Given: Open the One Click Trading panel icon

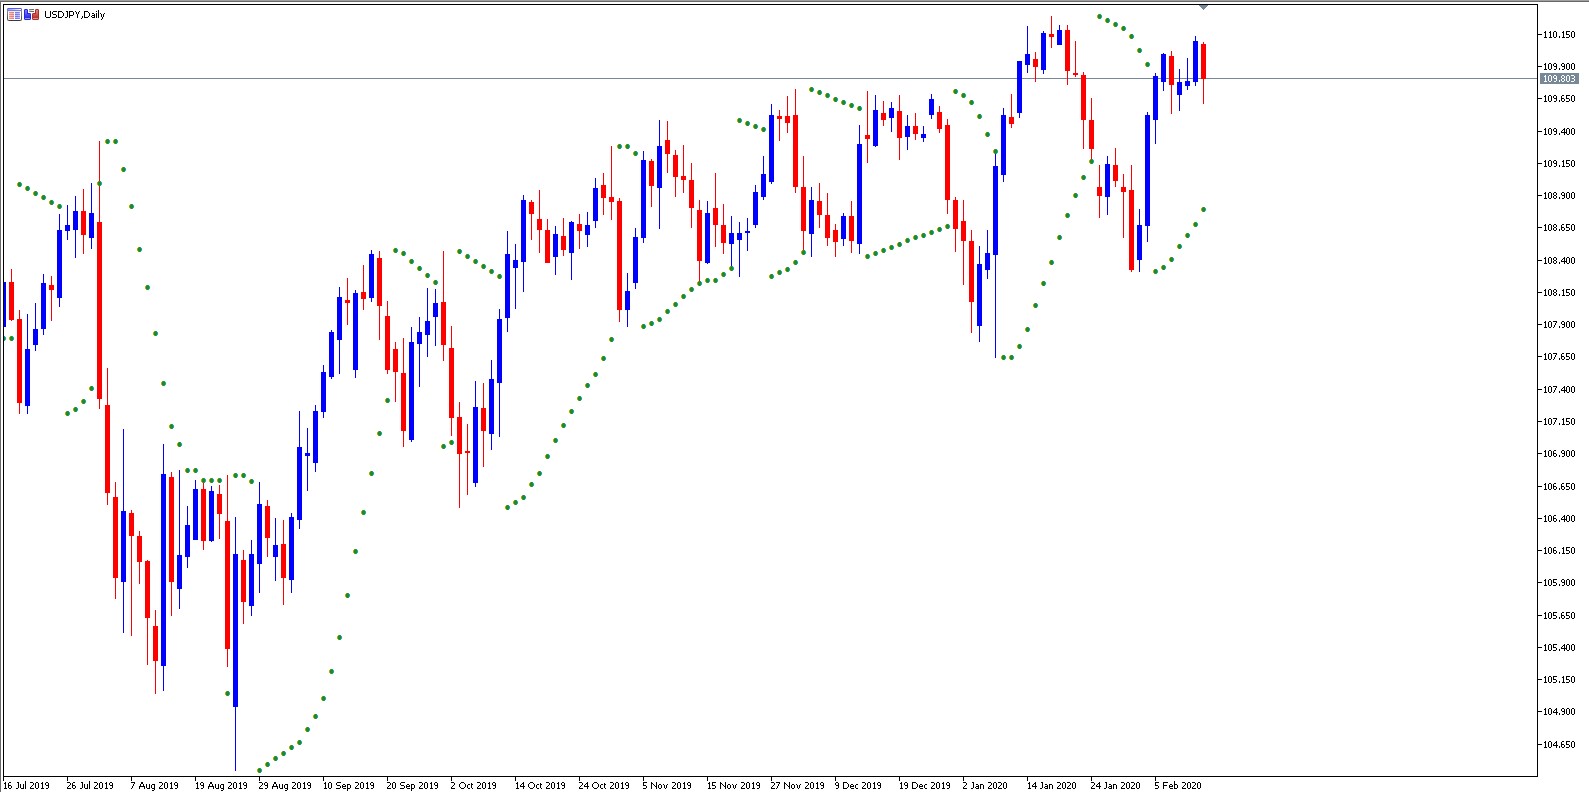Looking at the screenshot, I should point(31,15).
